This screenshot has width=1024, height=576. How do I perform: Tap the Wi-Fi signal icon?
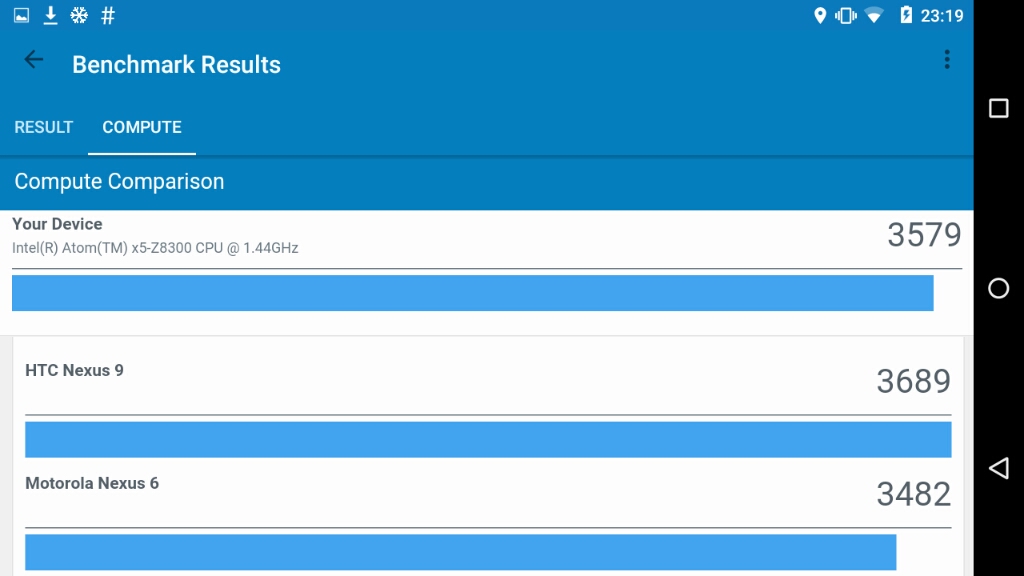[x=874, y=15]
